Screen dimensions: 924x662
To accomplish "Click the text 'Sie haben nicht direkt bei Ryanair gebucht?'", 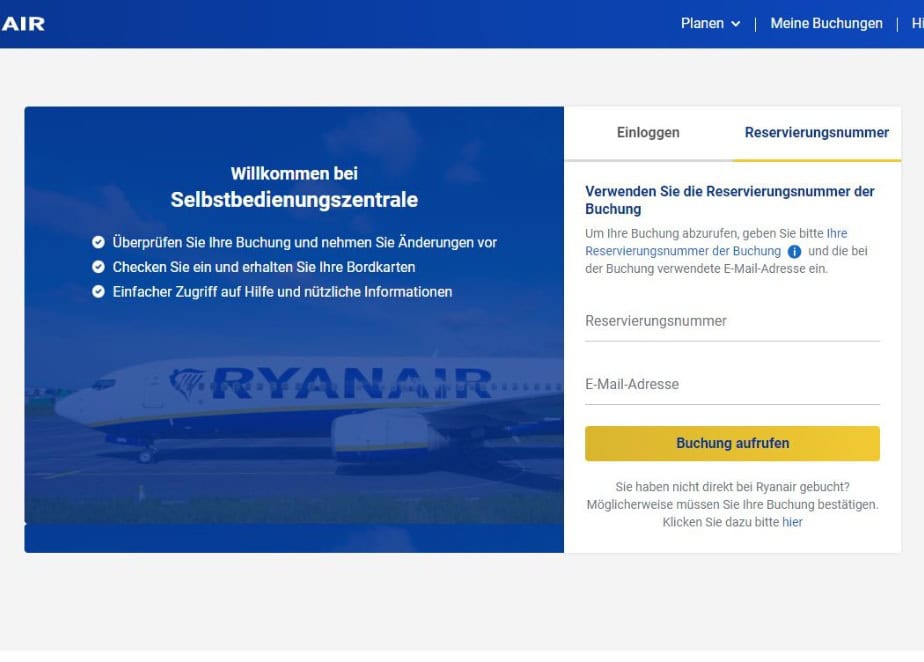I will [732, 487].
